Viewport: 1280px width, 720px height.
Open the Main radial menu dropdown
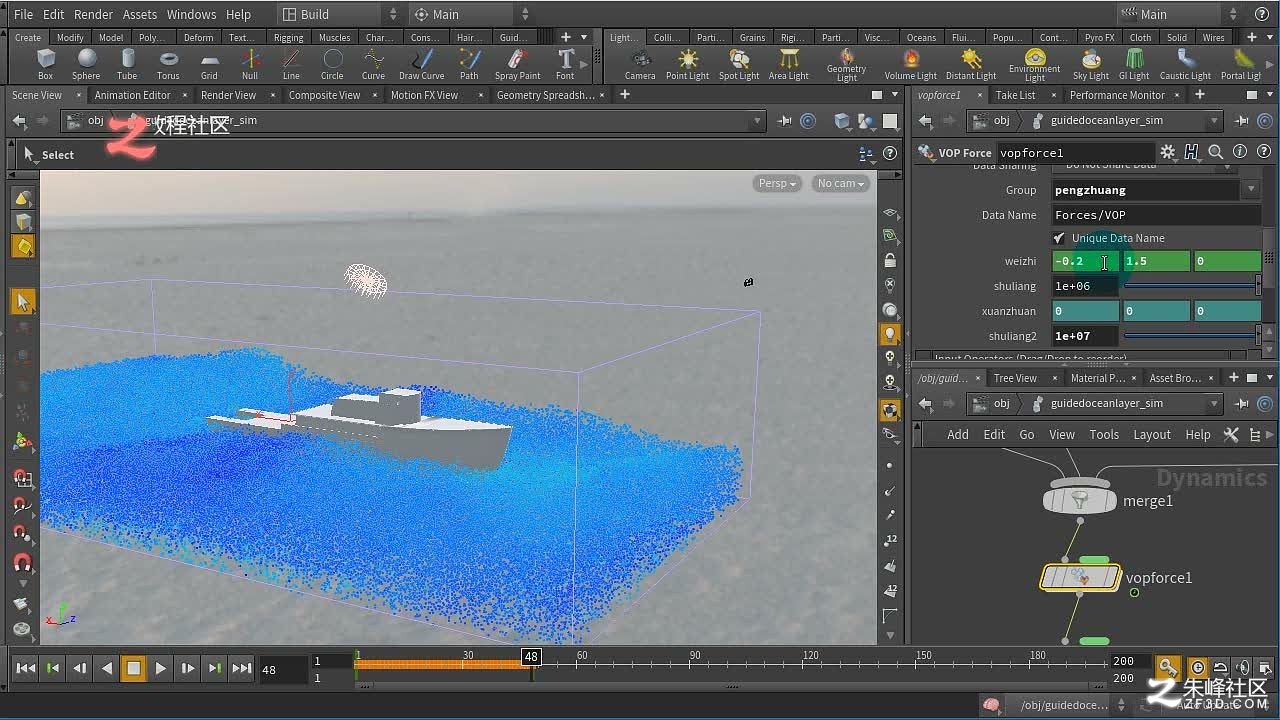tap(471, 14)
